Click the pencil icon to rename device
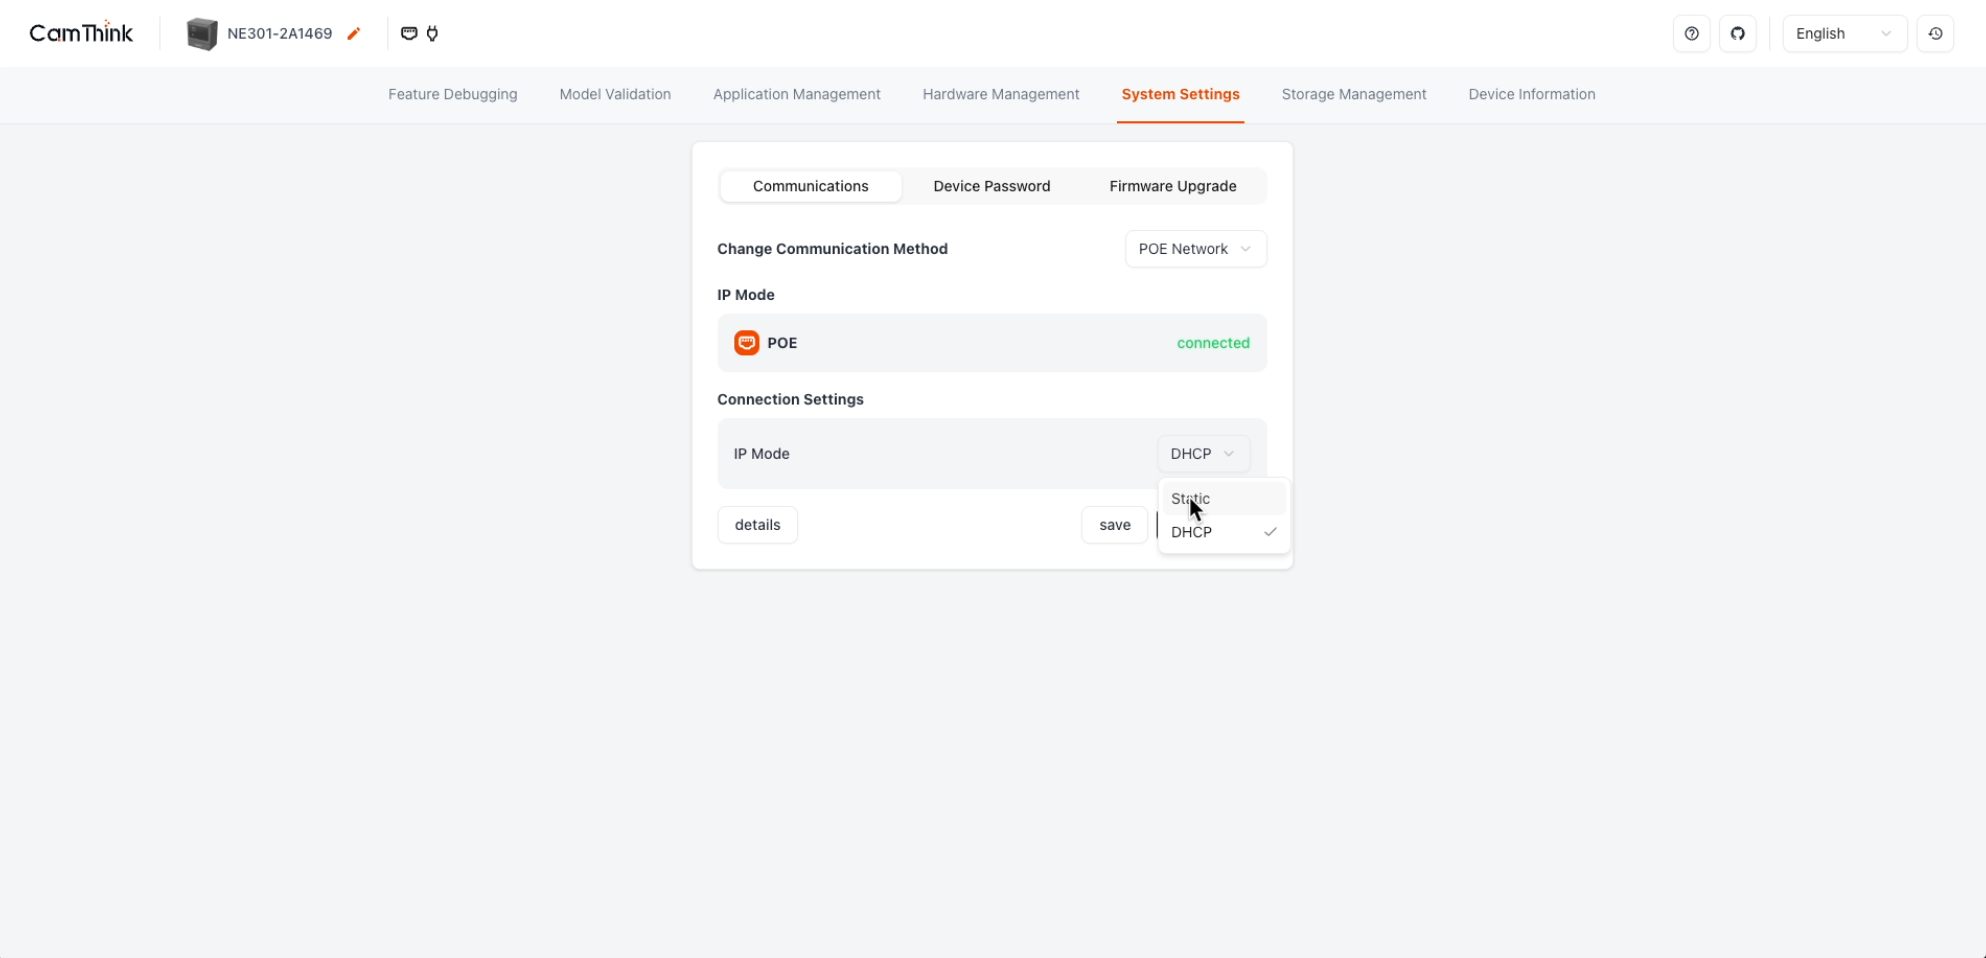This screenshot has width=1986, height=958. [x=353, y=34]
